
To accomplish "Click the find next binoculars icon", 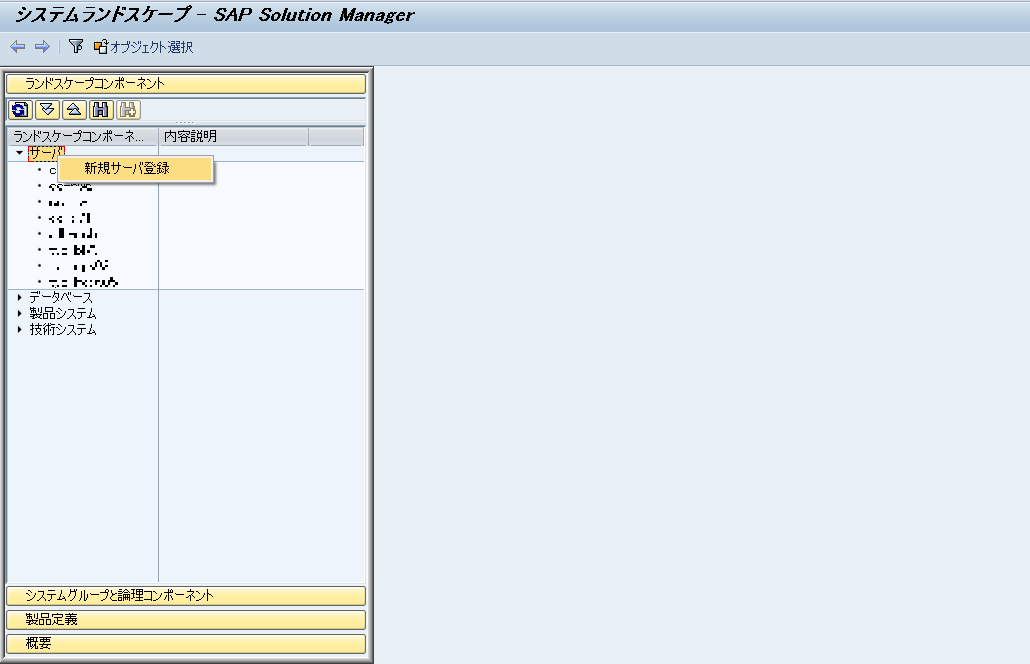I will pyautogui.click(x=128, y=110).
